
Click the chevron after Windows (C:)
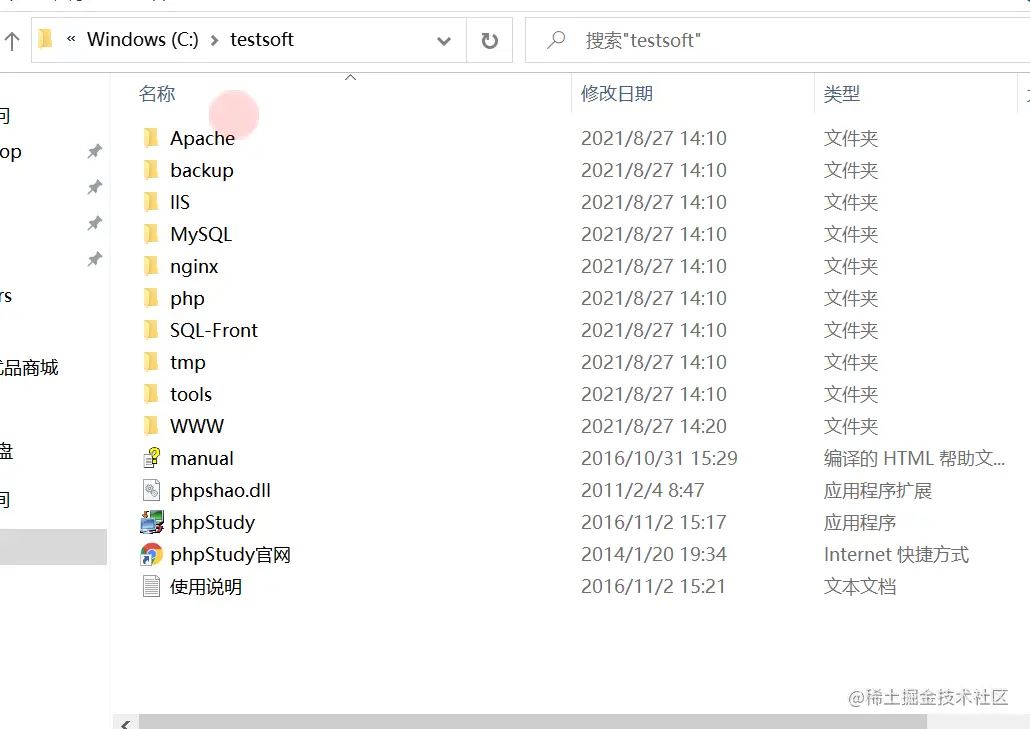[x=214, y=40]
